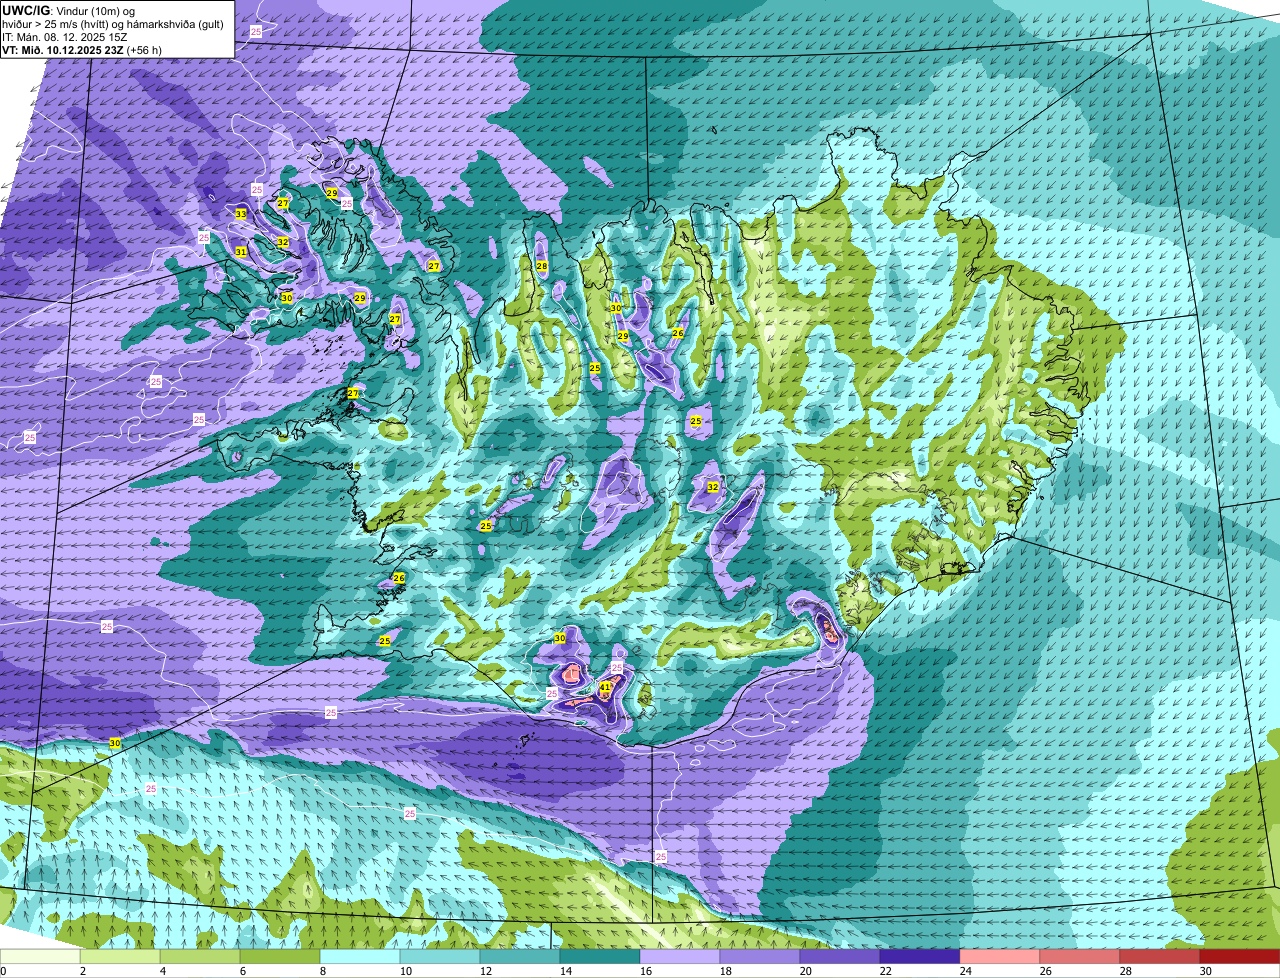Select the dark teal 14–16 m/s legend swatch

point(600,956)
